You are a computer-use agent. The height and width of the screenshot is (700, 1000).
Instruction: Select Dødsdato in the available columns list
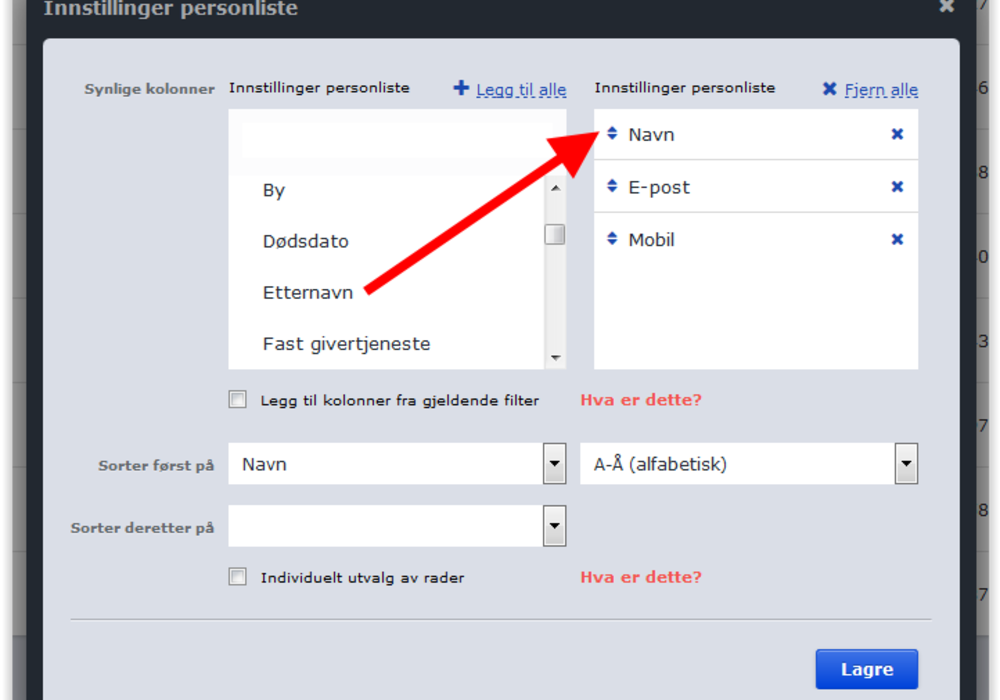pos(305,242)
